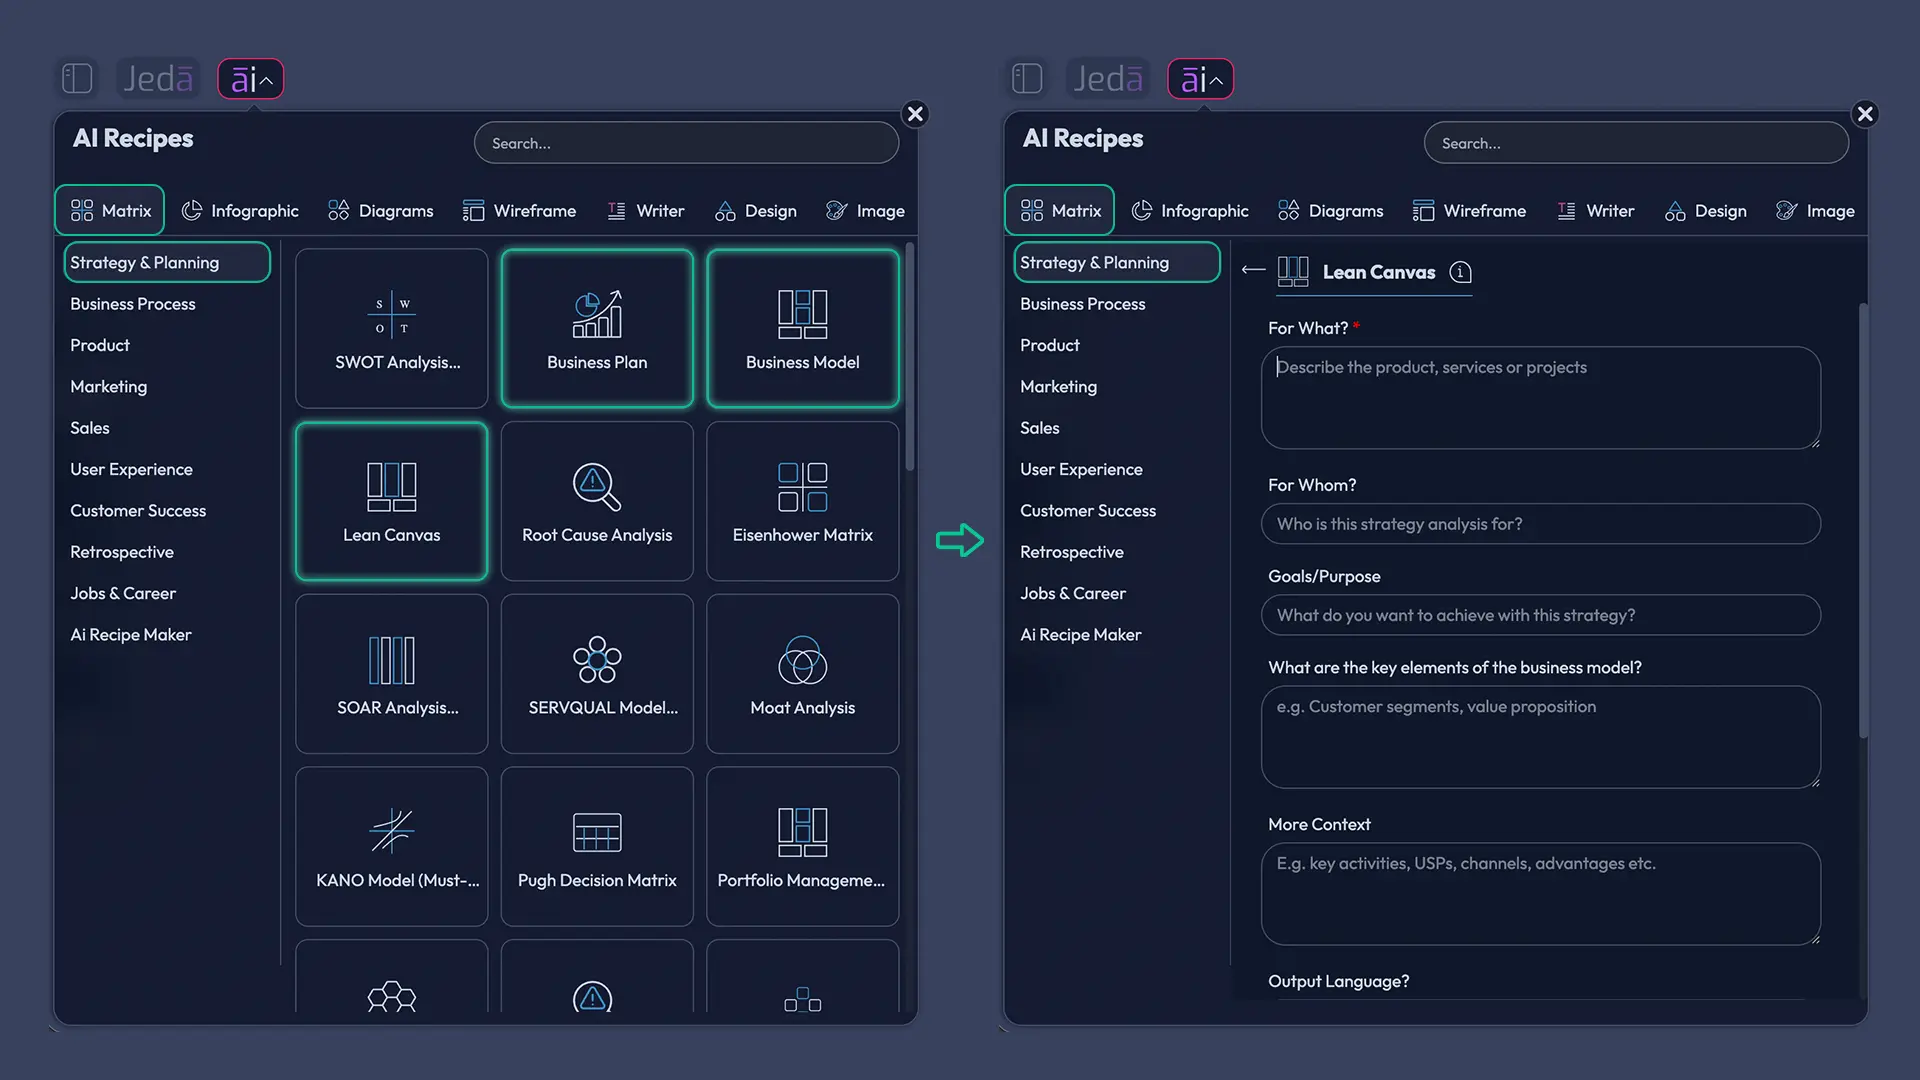Click the Goals/Purpose input field

click(1541, 615)
